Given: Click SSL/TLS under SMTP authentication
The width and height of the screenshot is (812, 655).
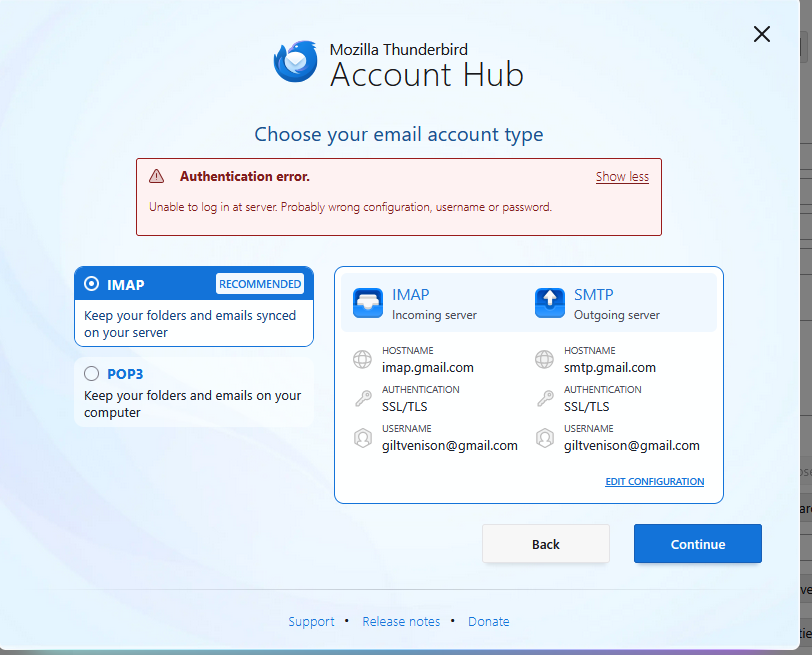Looking at the screenshot, I should pos(586,406).
